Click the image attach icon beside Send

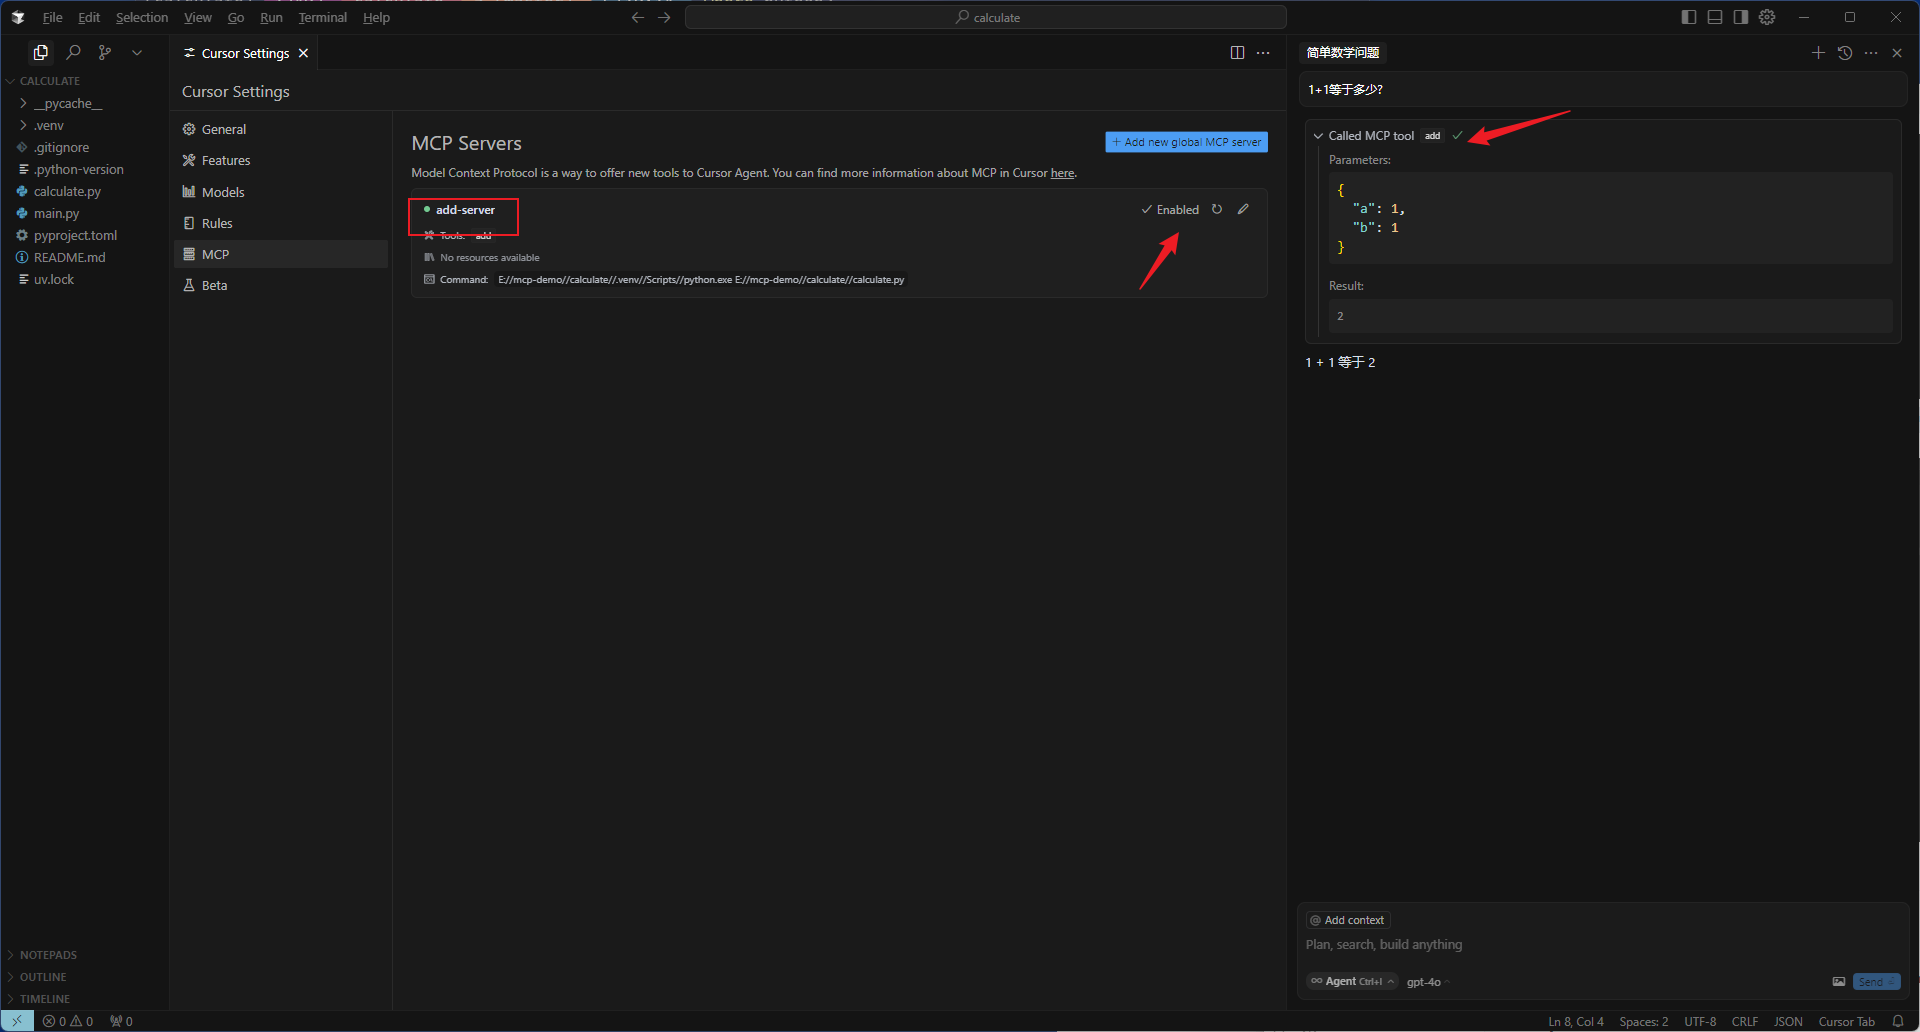coord(1838,982)
